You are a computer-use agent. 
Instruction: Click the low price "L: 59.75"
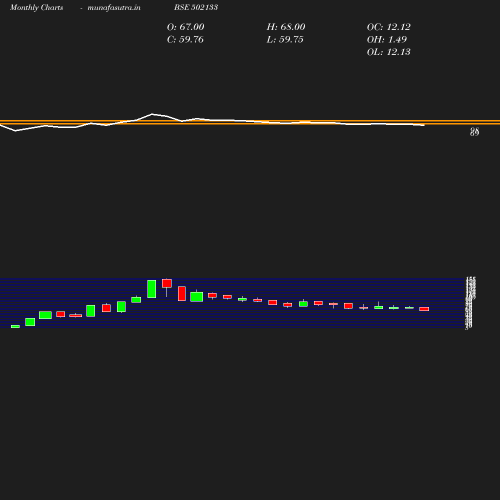coord(285,39)
